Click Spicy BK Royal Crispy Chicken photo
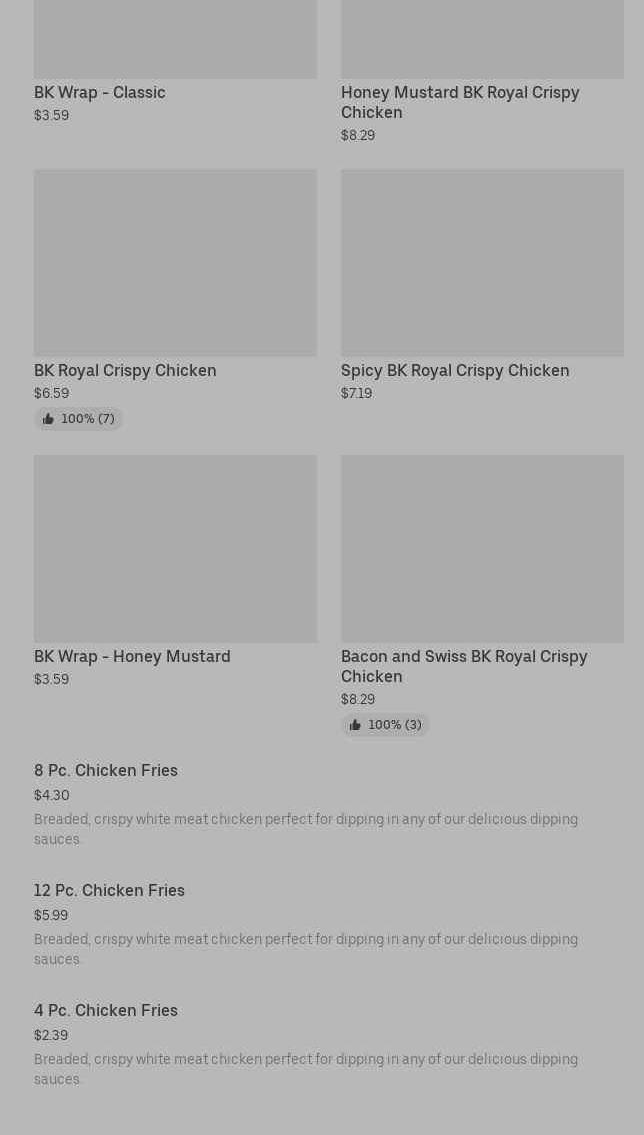644x1135 pixels. click(482, 262)
